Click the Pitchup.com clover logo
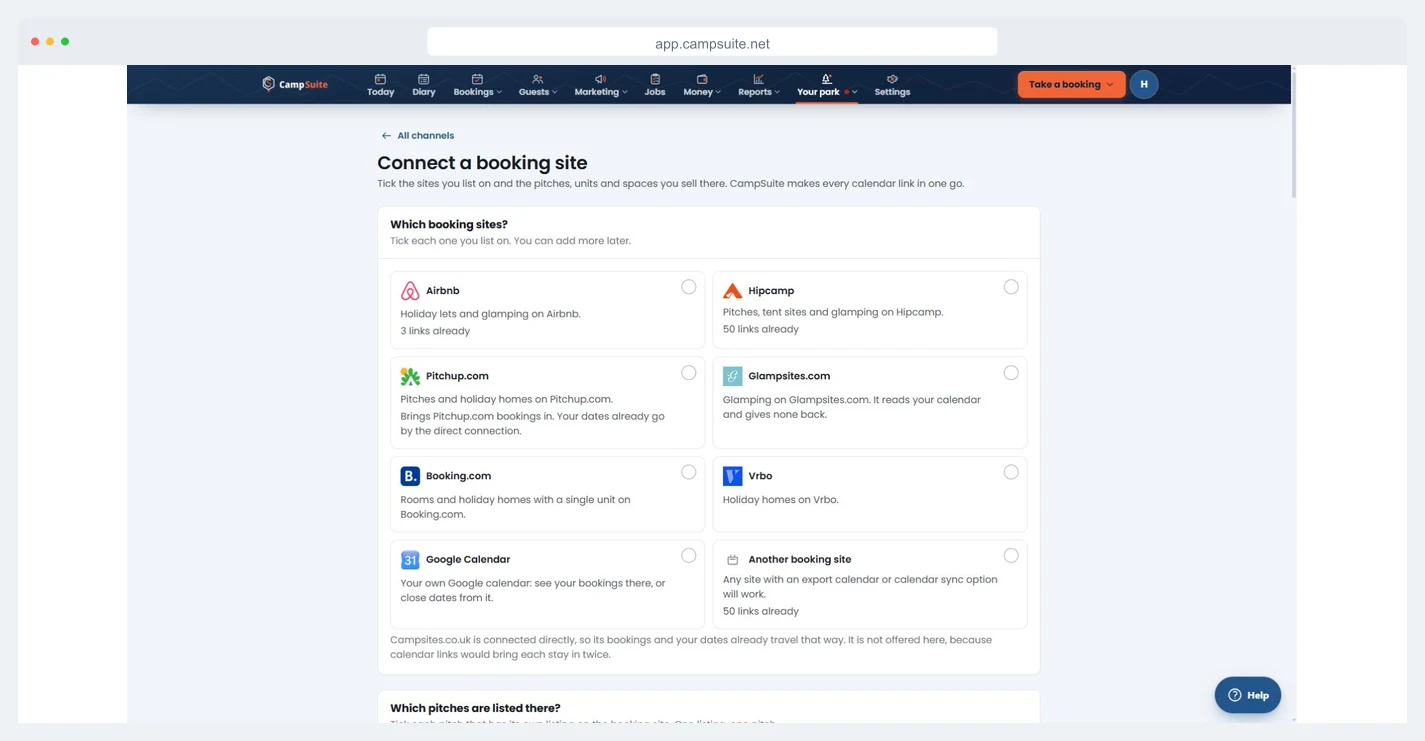Image resolution: width=1425 pixels, height=741 pixels. pos(410,376)
